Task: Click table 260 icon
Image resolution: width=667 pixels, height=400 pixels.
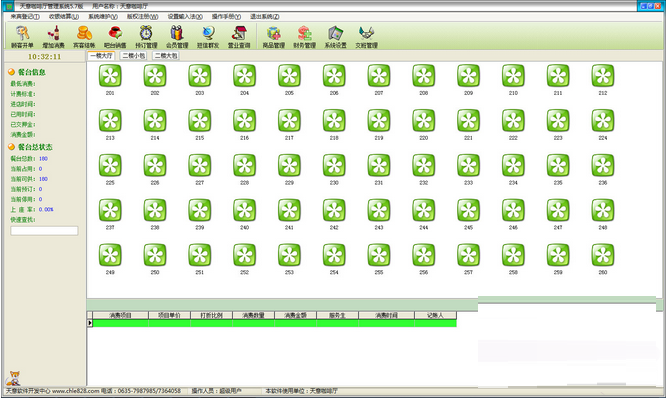Action: [x=601, y=254]
